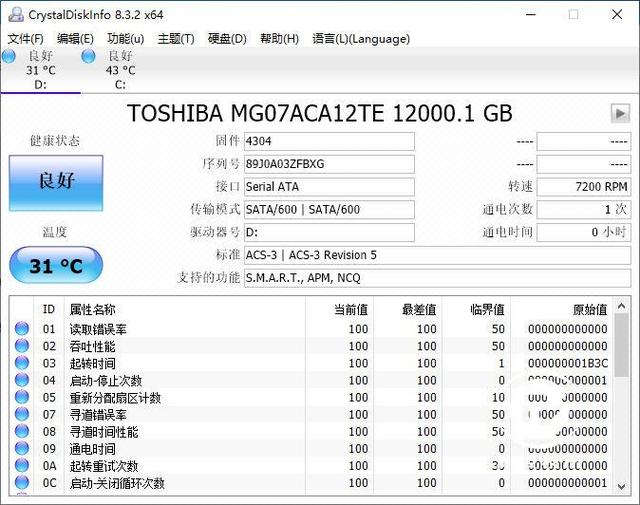Open the 编辑(E) menu

tap(76, 39)
